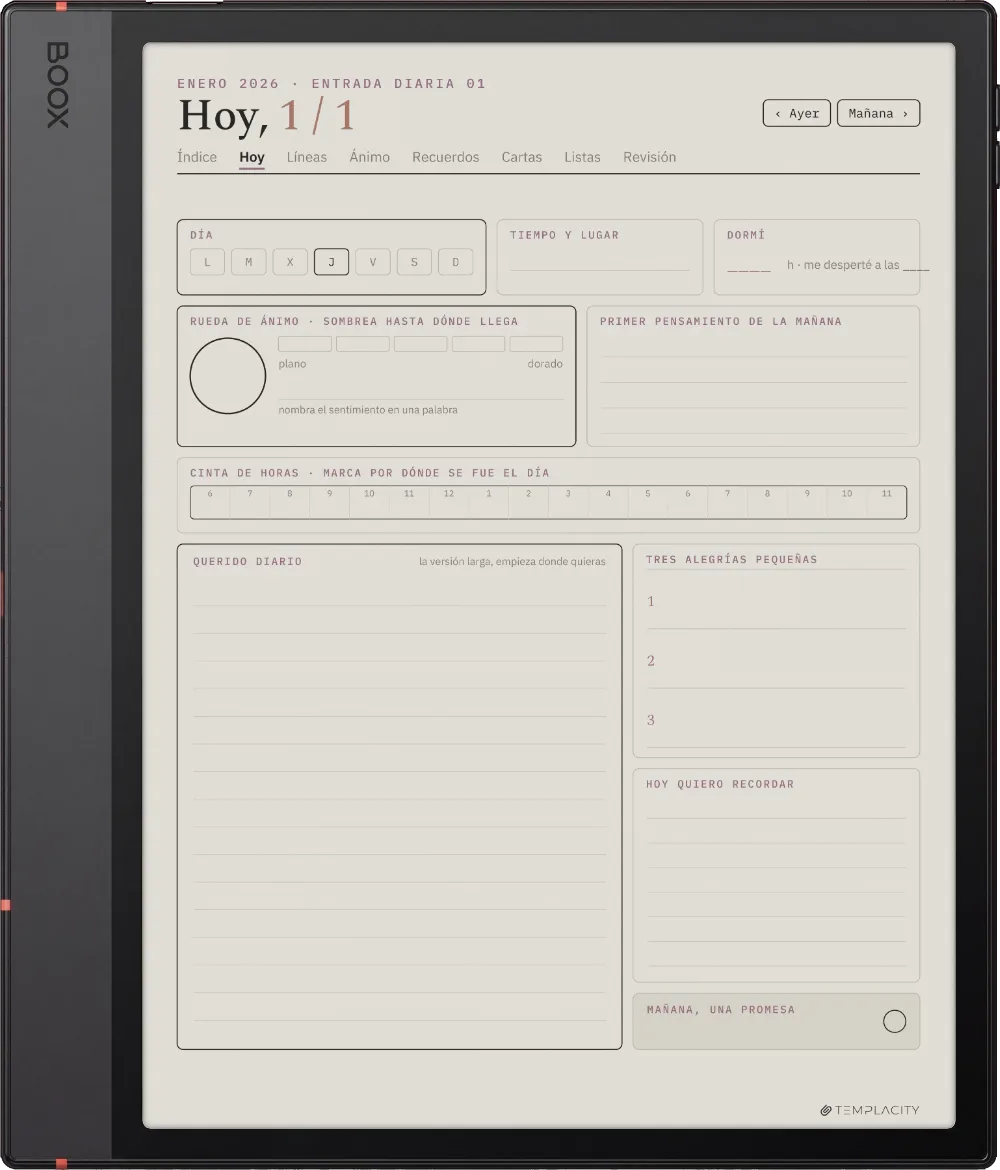Tap 'la versión larga, empieza donde quieras' text
1000x1170 pixels.
click(x=512, y=562)
